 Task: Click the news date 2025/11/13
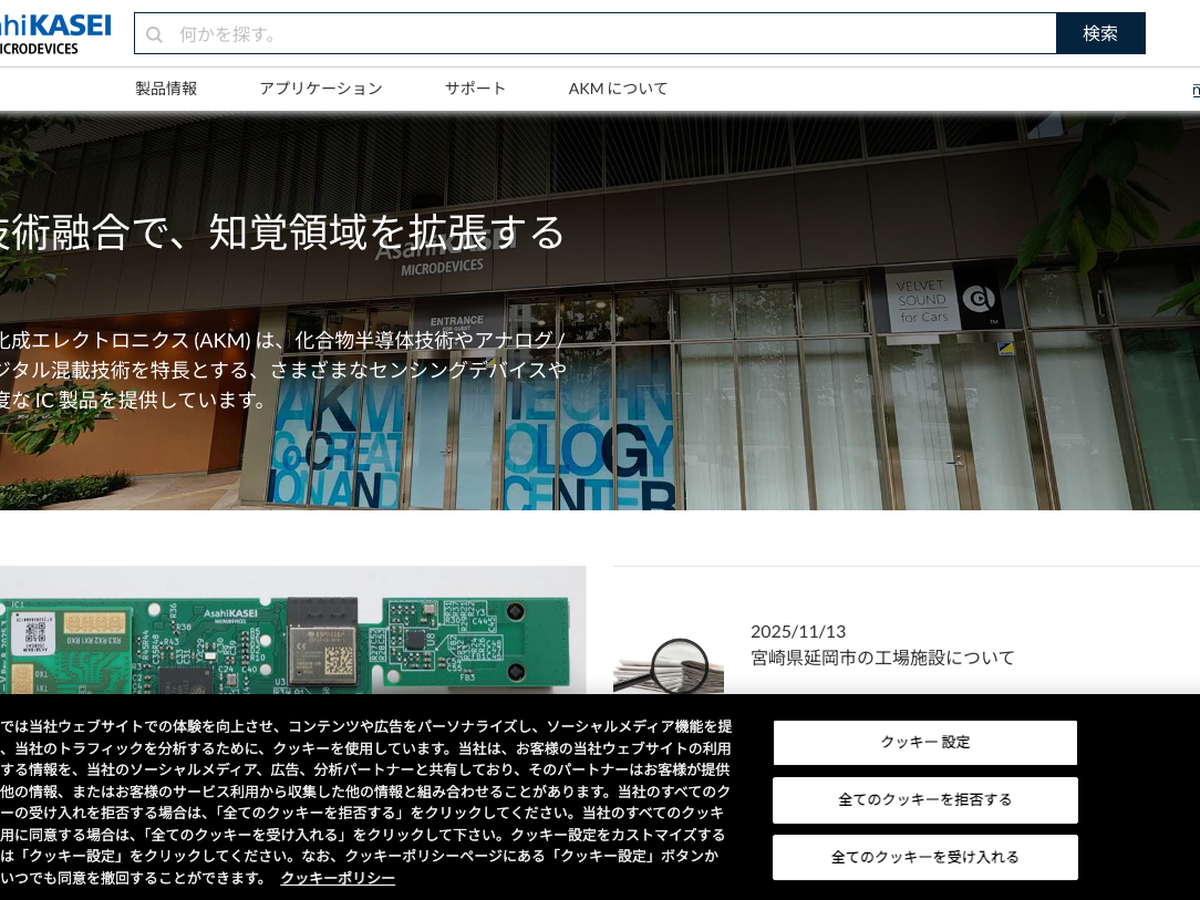[797, 631]
